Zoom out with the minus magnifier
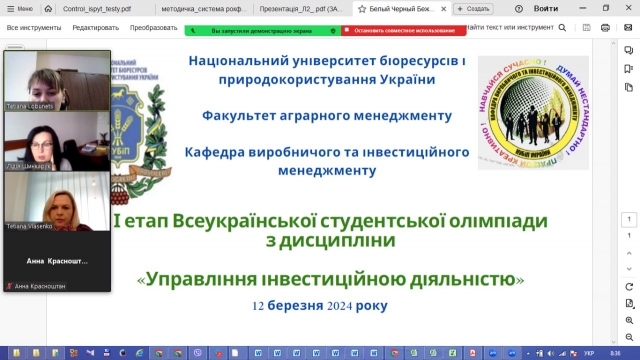The height and width of the screenshot is (360, 640). point(629,338)
